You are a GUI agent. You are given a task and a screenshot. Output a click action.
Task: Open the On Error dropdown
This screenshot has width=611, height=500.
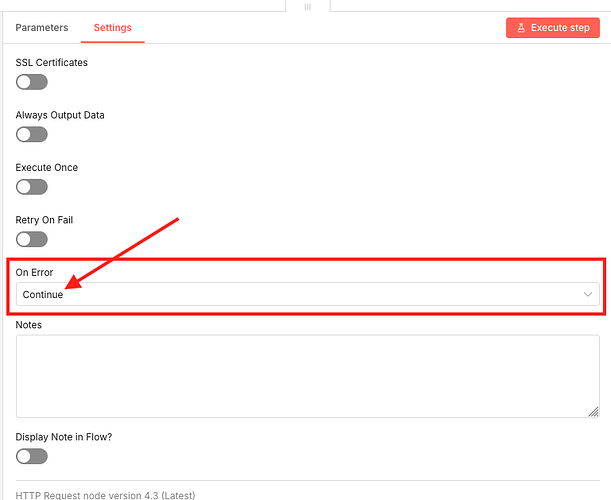(x=307, y=294)
